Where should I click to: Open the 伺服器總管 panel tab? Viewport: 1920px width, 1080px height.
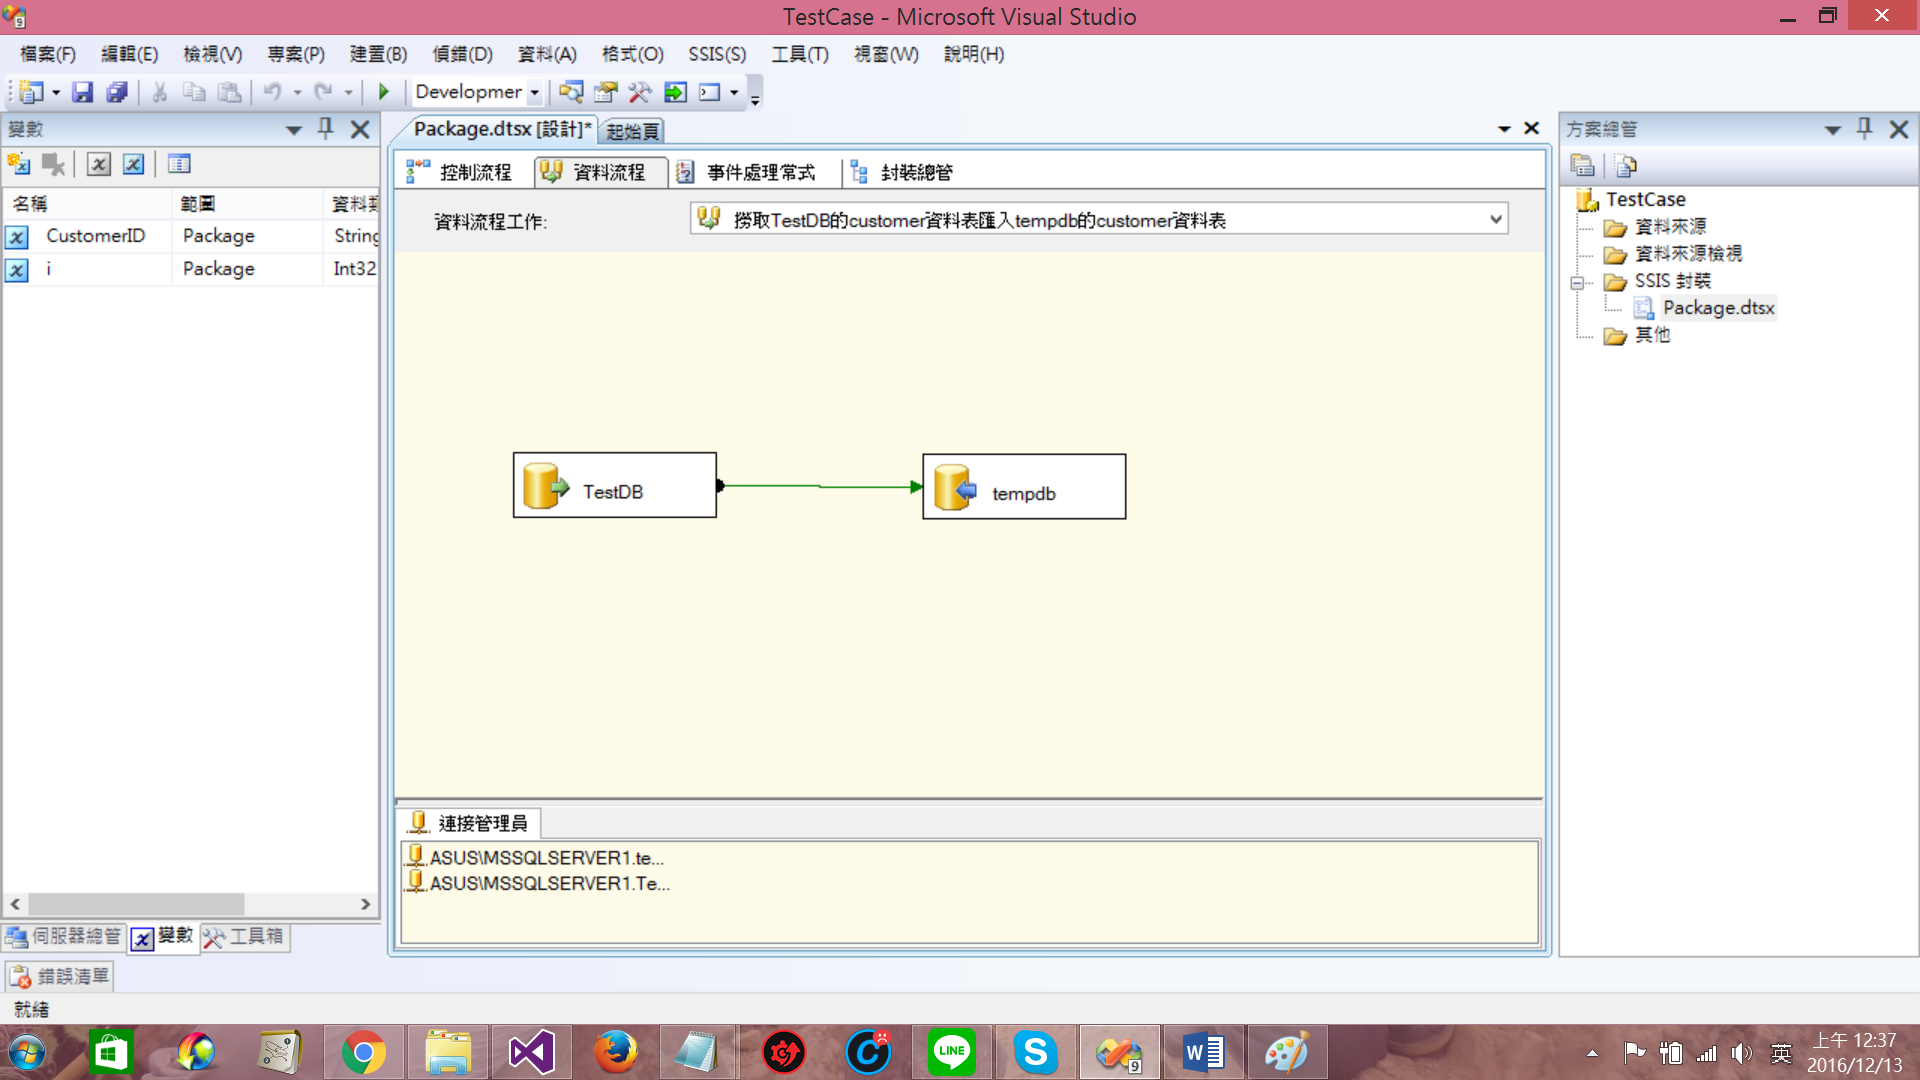(64, 936)
